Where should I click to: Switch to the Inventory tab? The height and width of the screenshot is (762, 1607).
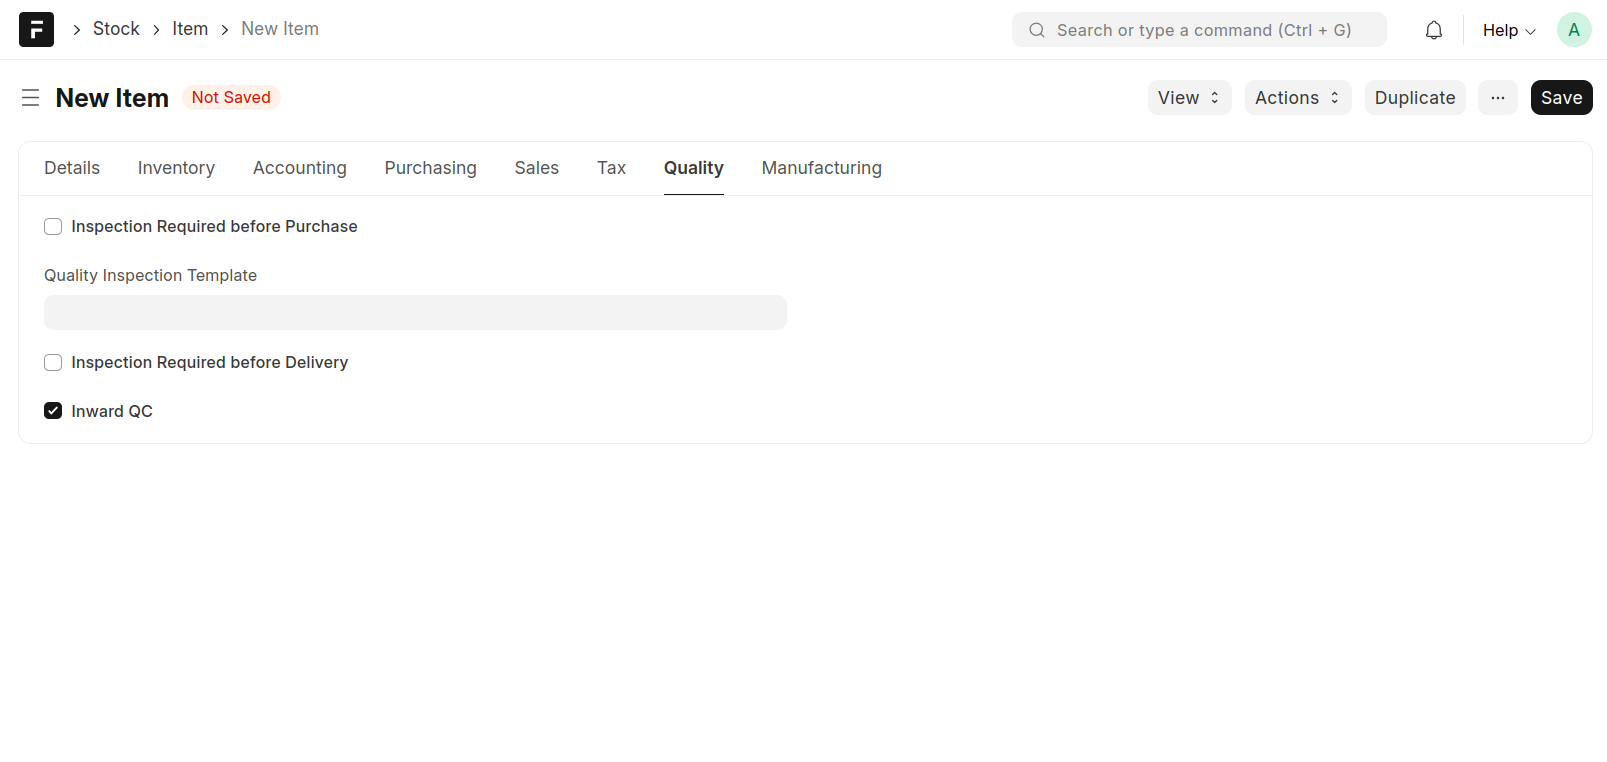(x=176, y=168)
